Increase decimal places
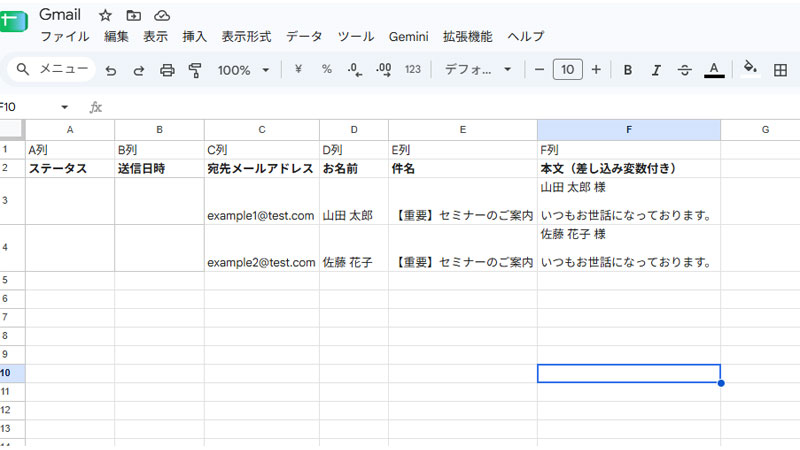 [384, 70]
